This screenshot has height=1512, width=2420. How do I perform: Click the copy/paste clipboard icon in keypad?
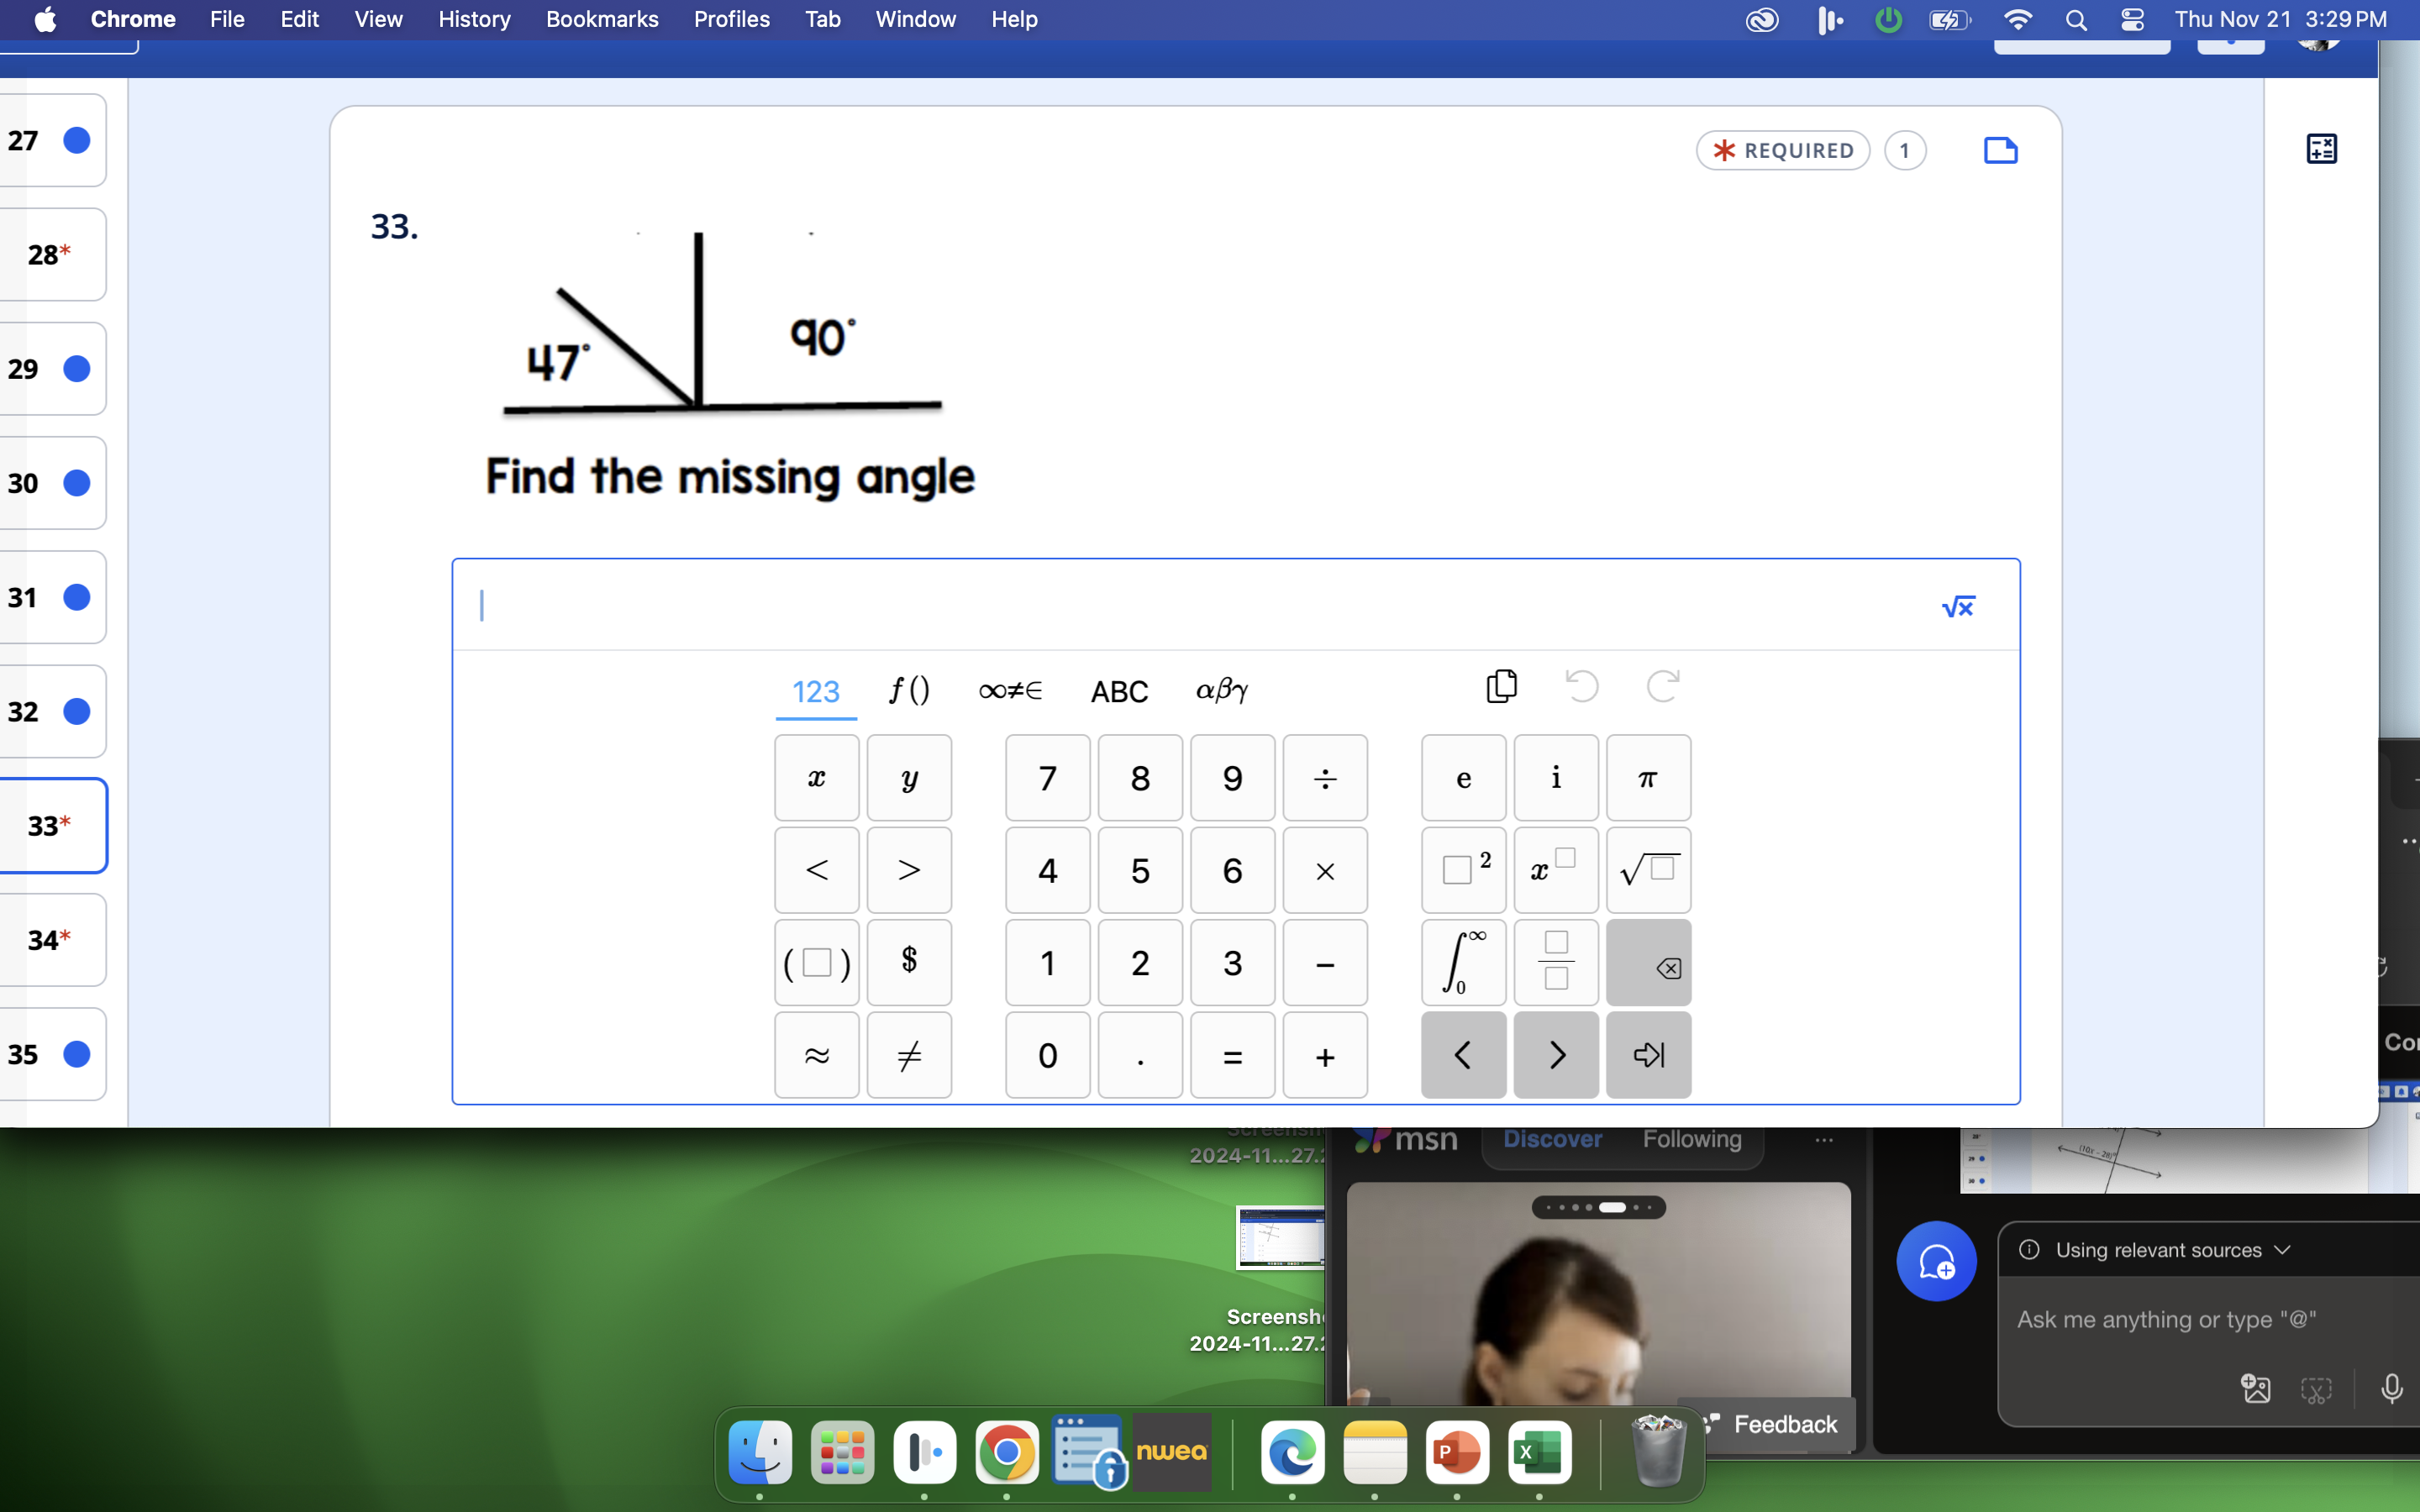click(1501, 686)
